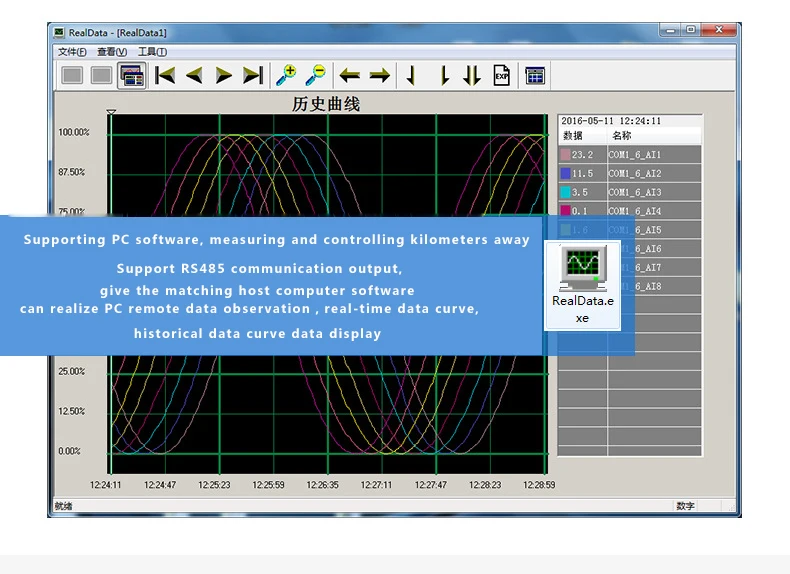Screen dimensions: 790x574
Task: Step back with the left triangle icon
Action: 194,76
